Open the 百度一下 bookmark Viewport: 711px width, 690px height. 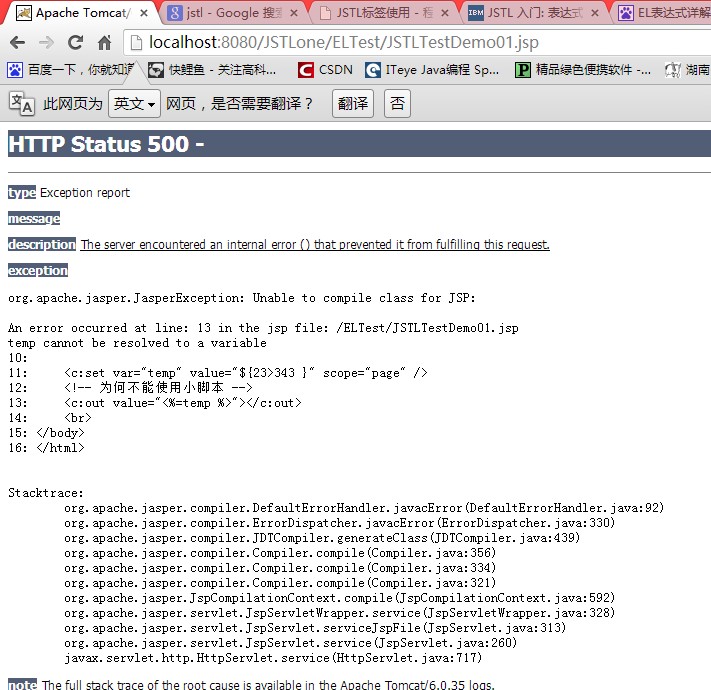(x=71, y=69)
